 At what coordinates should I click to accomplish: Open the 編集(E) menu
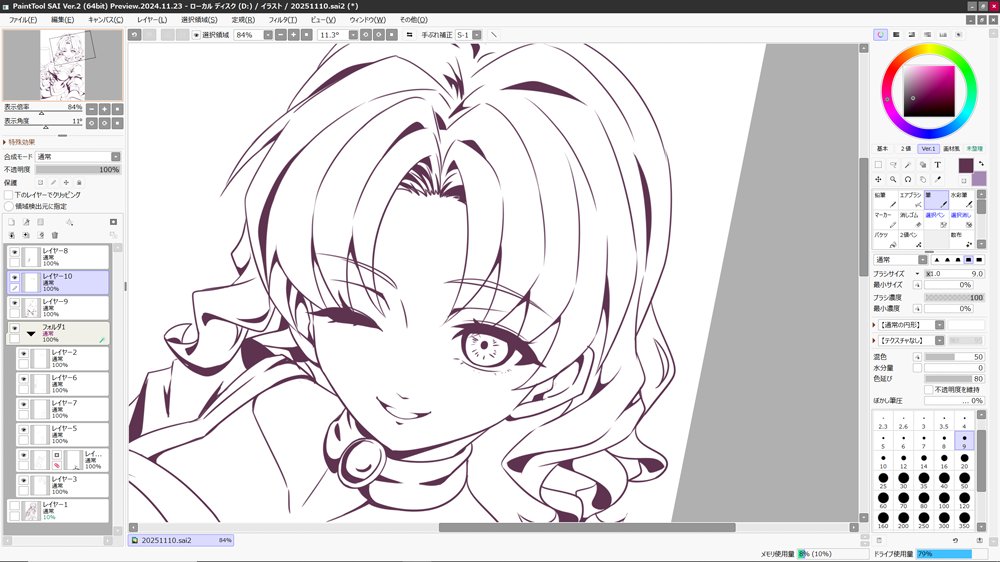click(x=62, y=20)
